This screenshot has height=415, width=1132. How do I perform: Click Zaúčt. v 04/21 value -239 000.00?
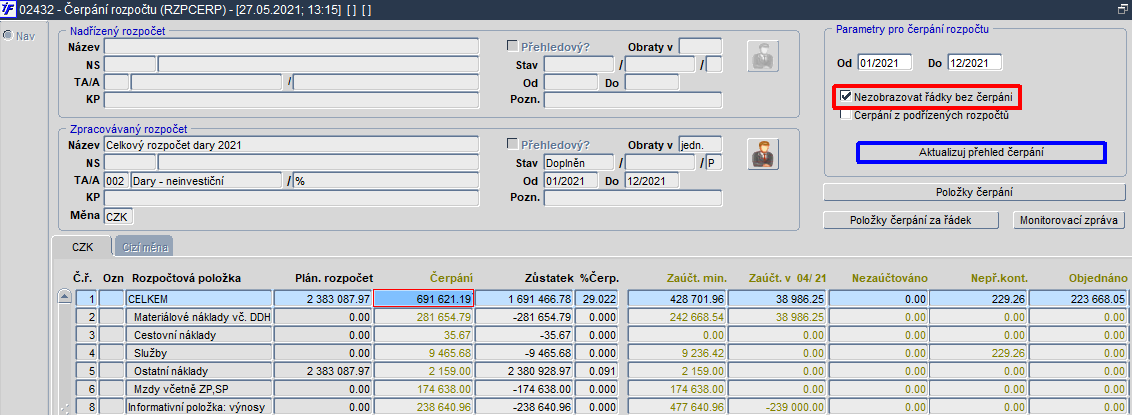click(777, 407)
